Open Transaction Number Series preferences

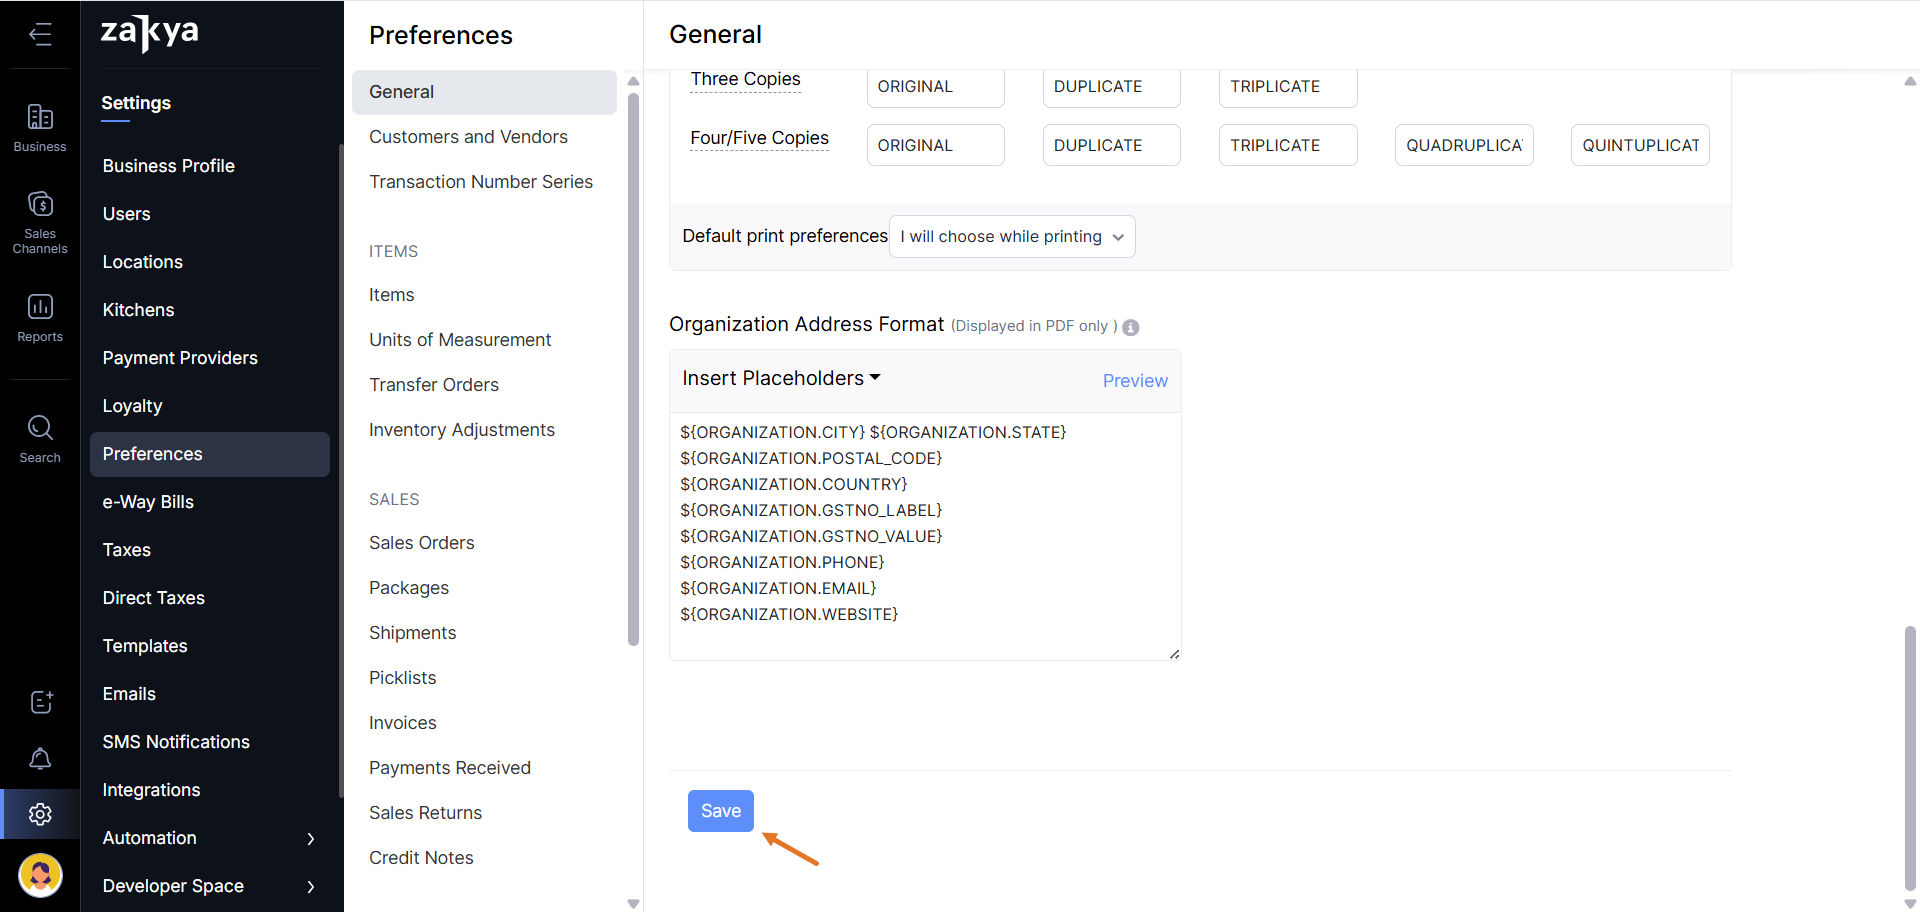click(x=480, y=182)
